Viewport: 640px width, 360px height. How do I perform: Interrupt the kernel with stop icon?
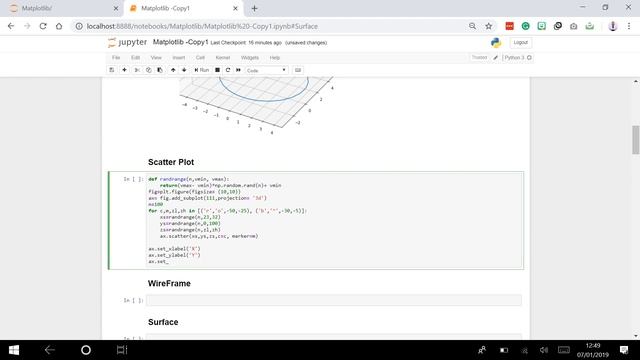(218, 70)
